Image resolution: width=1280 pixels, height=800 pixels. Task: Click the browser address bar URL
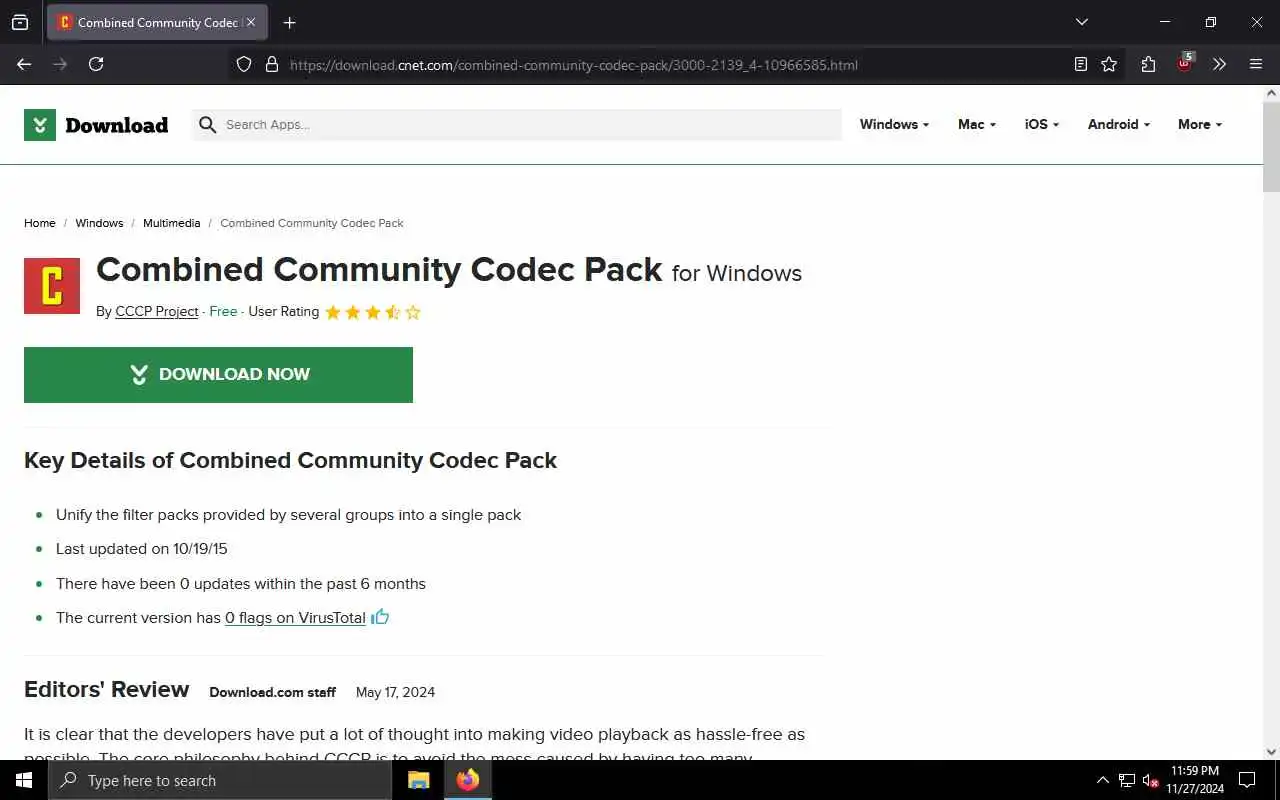point(574,65)
